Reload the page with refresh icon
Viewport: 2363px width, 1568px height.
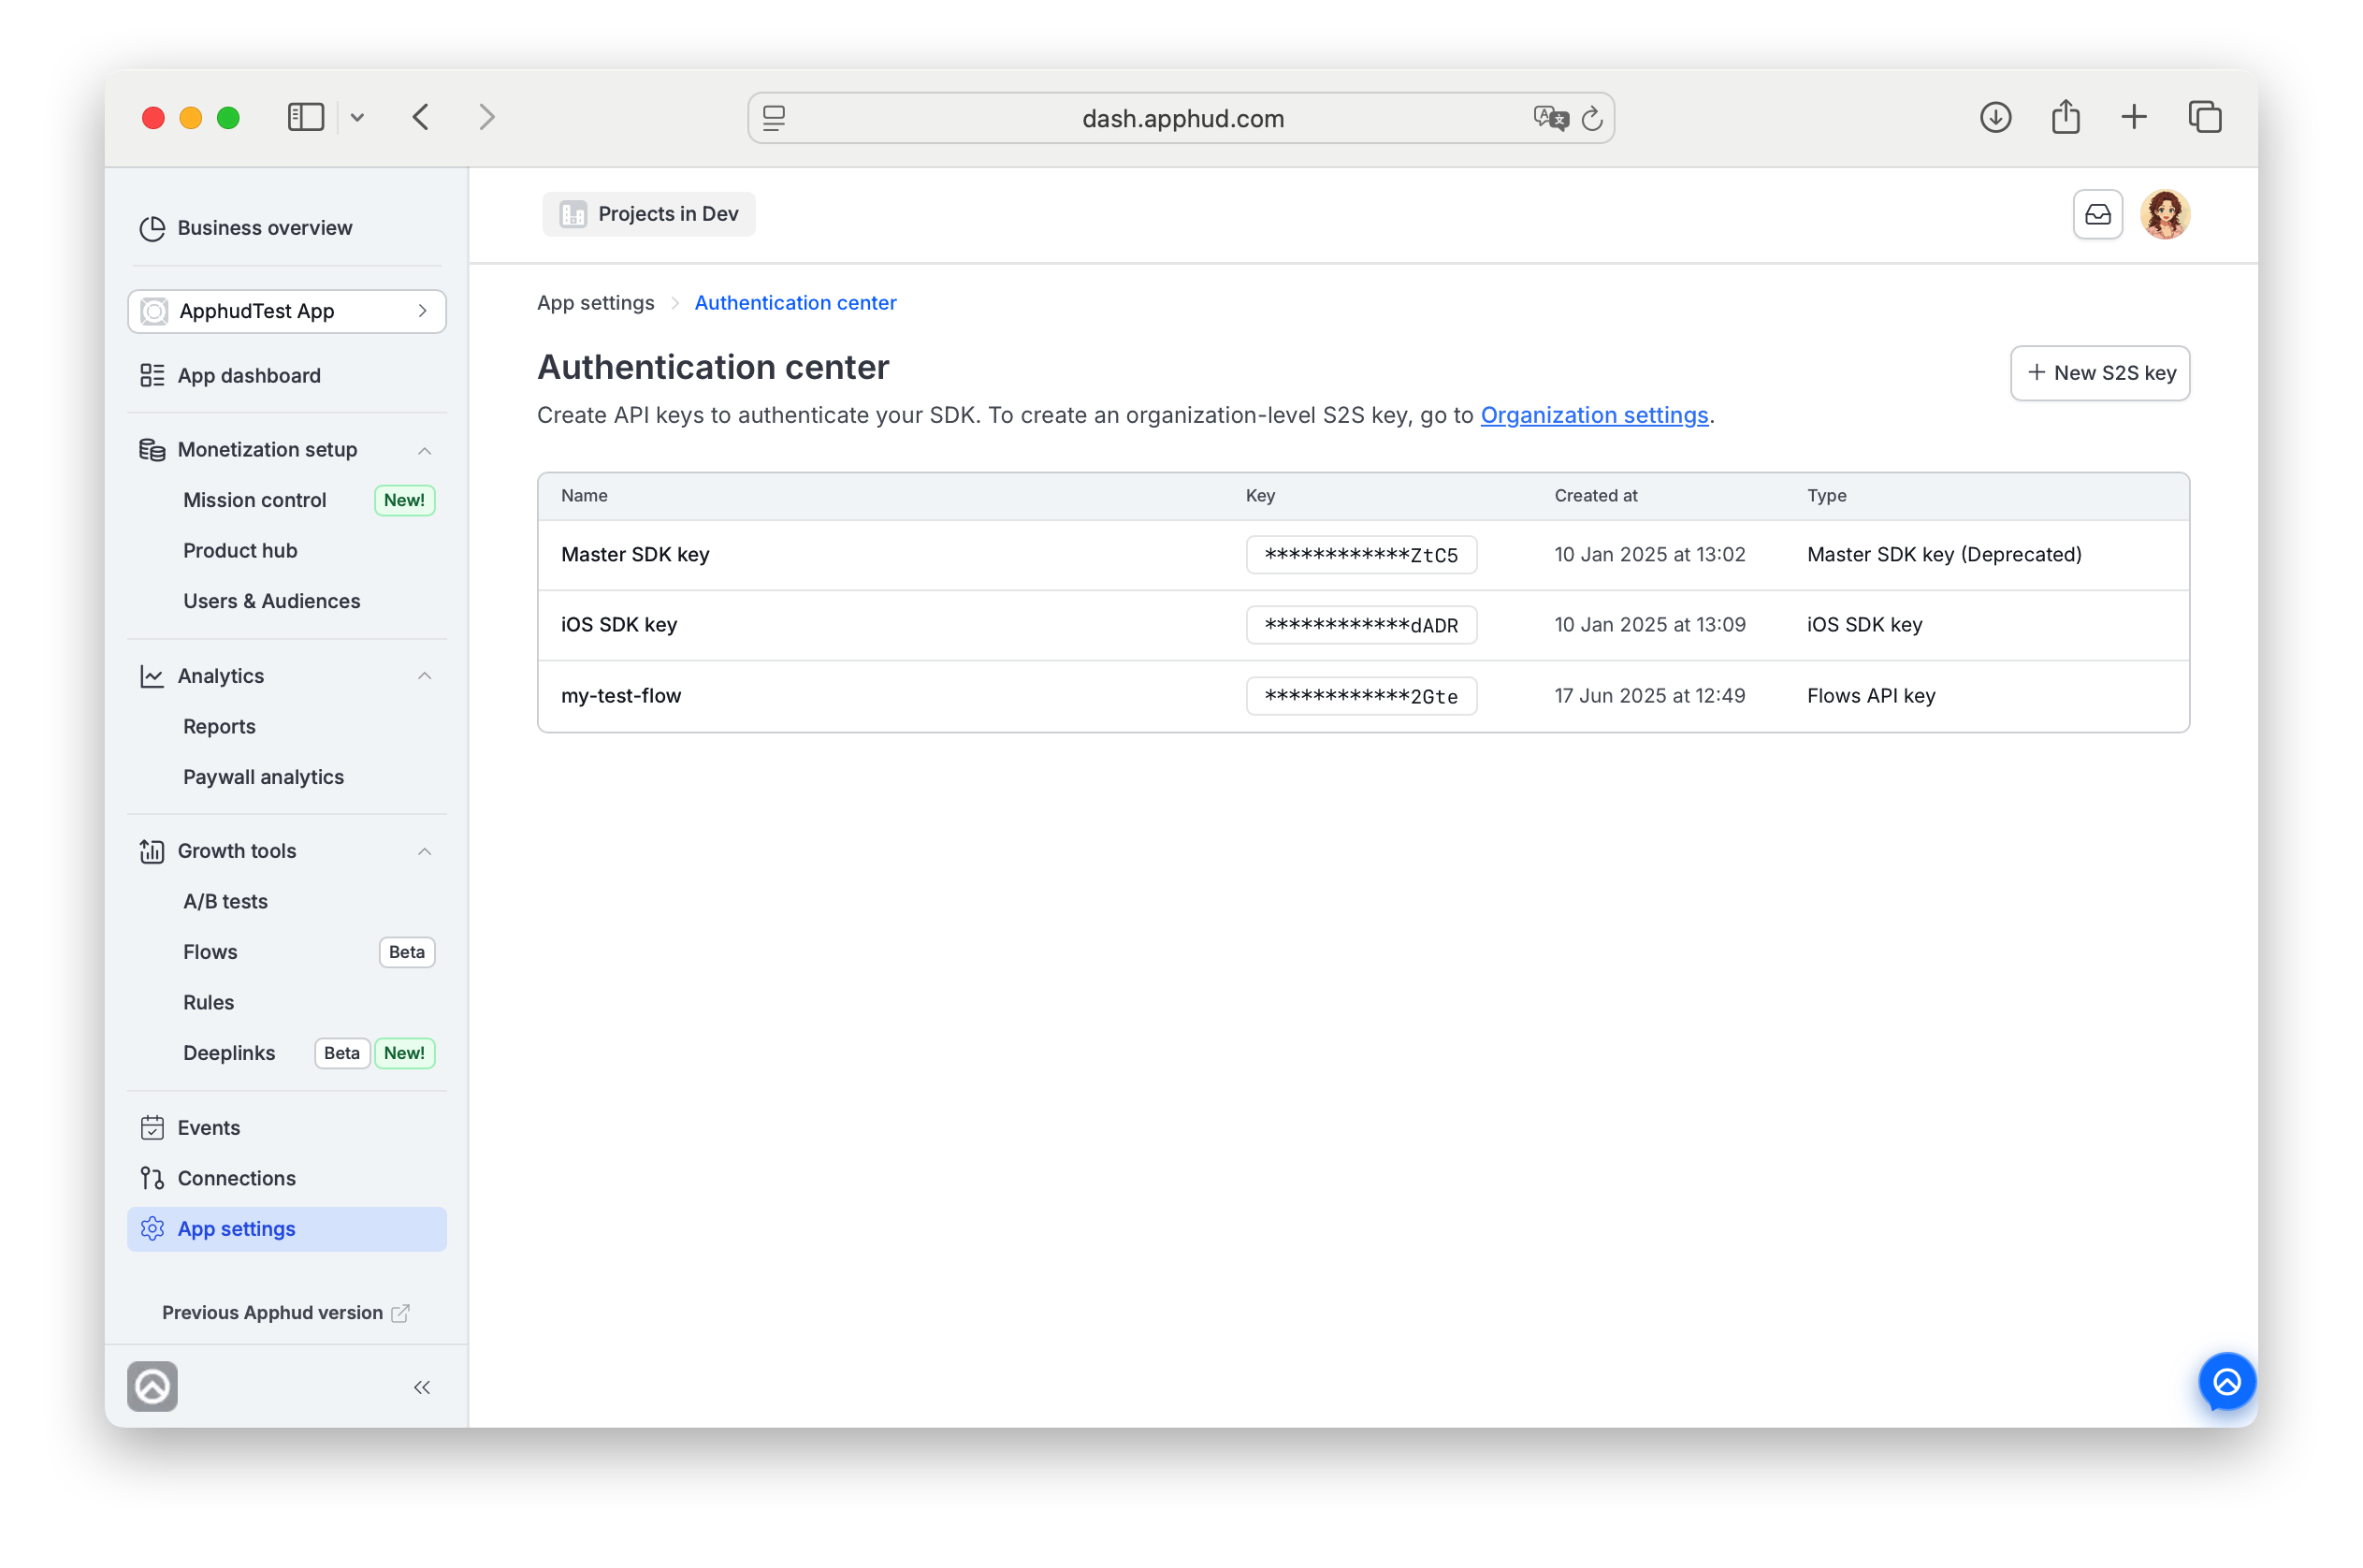coord(1592,118)
